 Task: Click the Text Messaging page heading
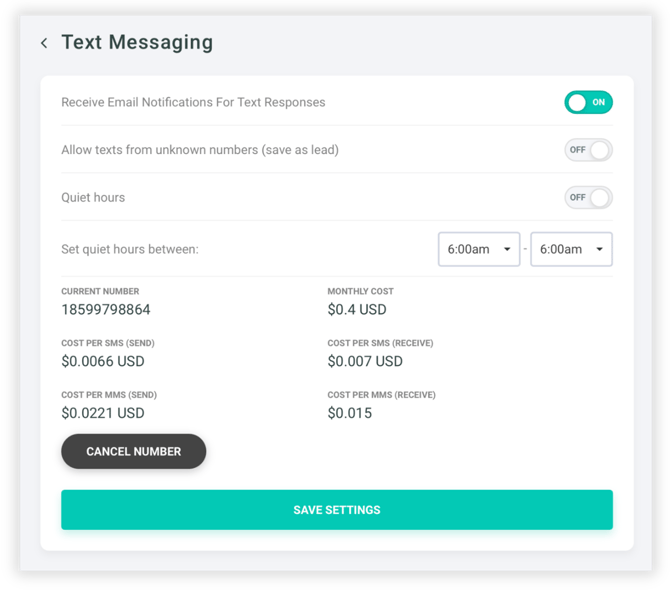click(137, 43)
